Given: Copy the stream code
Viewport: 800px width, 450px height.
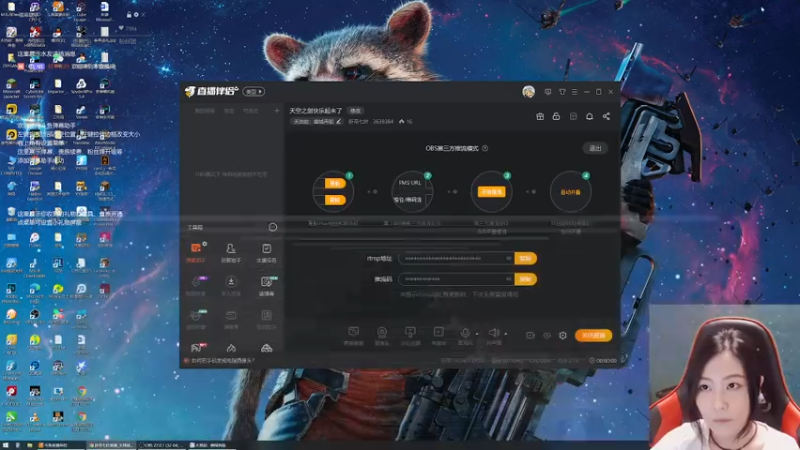Looking at the screenshot, I should pyautogui.click(x=526, y=279).
